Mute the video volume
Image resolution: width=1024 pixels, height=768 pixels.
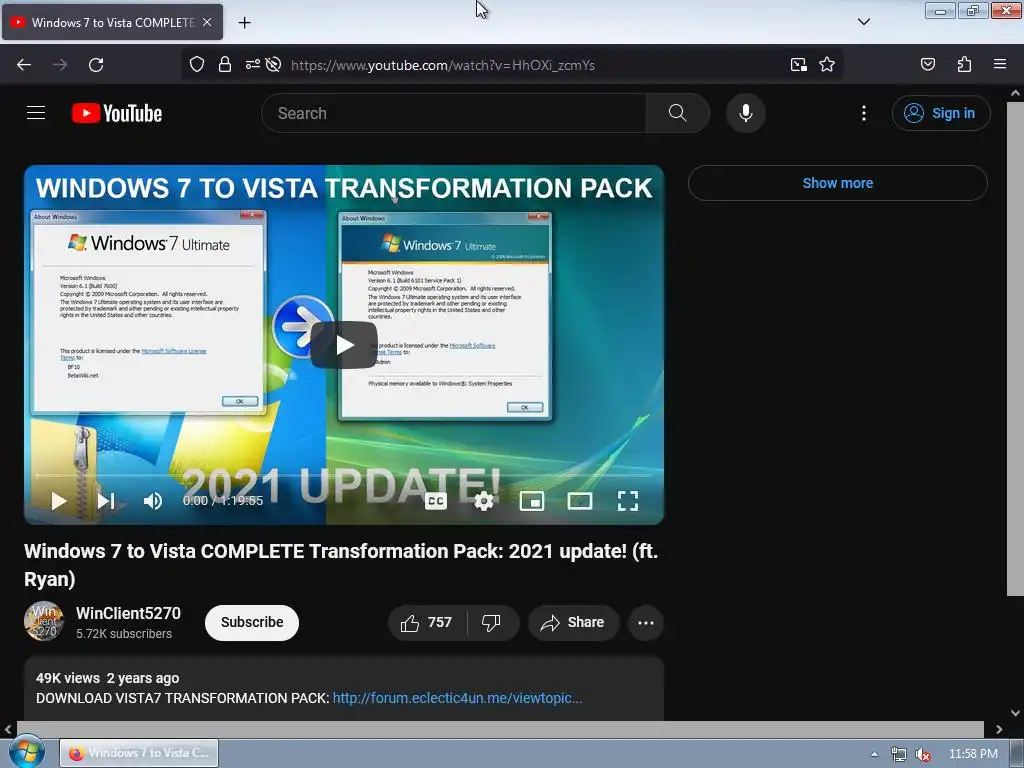pyautogui.click(x=153, y=501)
